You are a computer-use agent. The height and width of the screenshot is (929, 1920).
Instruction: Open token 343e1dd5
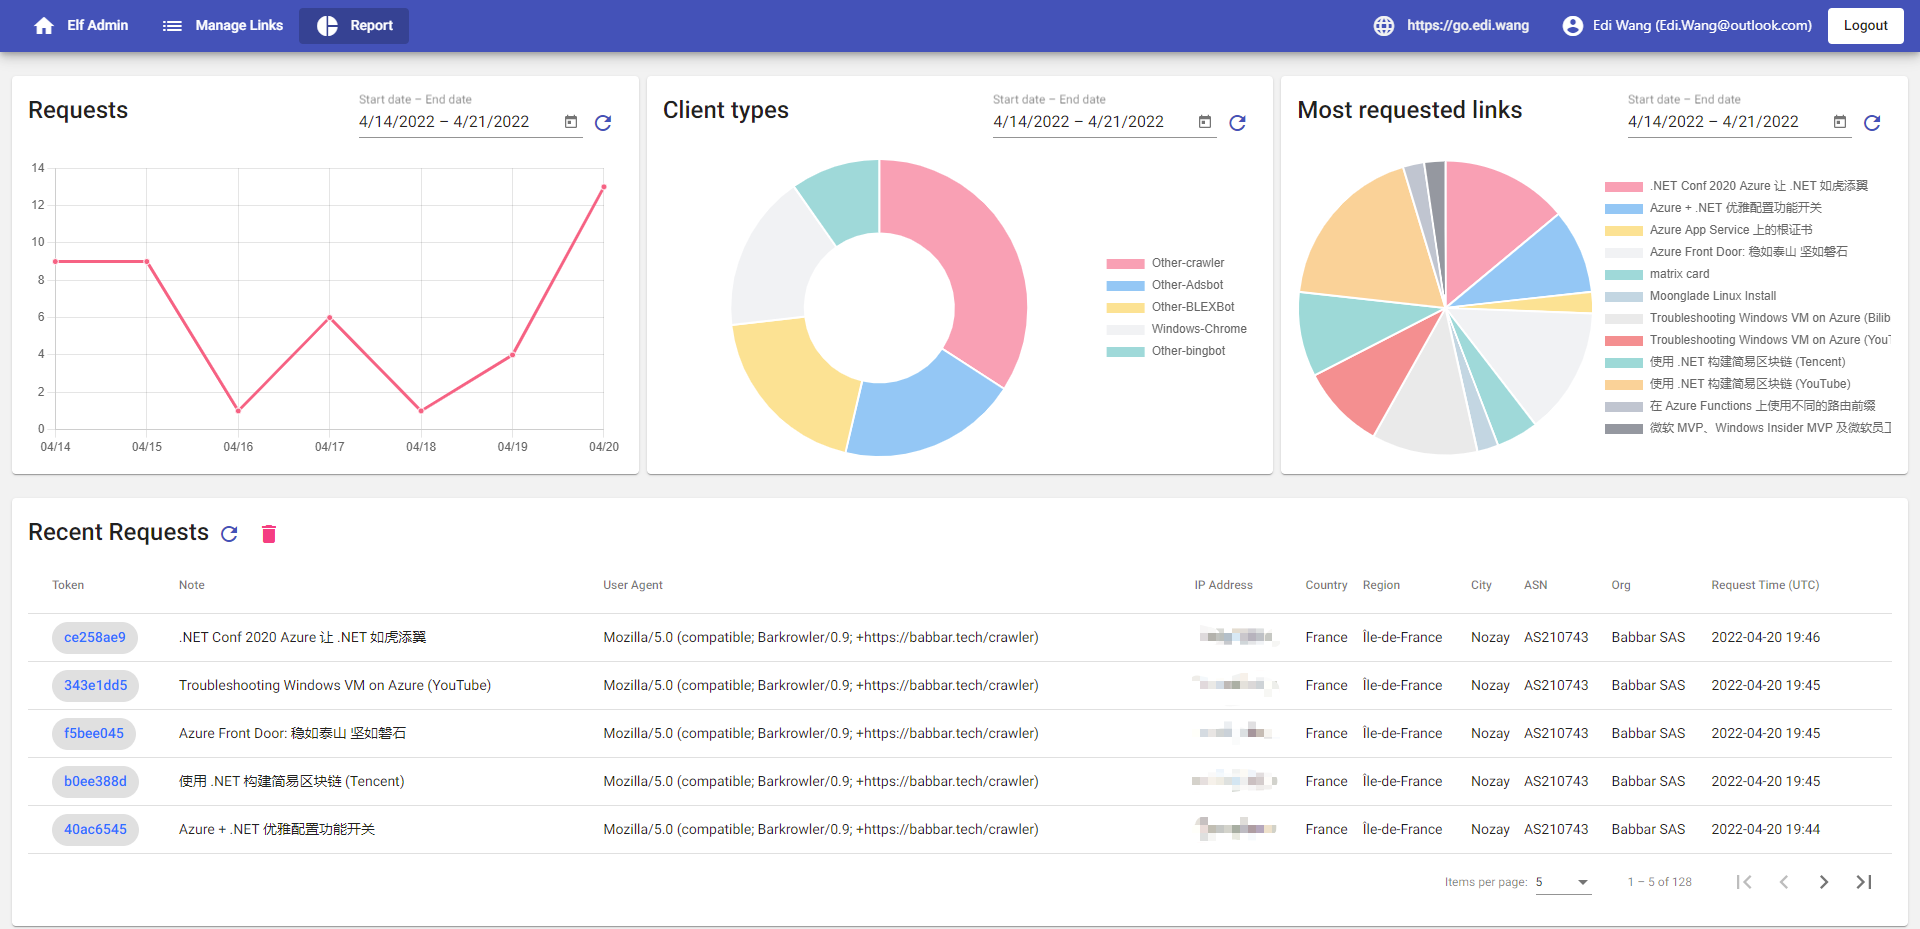[x=96, y=686]
